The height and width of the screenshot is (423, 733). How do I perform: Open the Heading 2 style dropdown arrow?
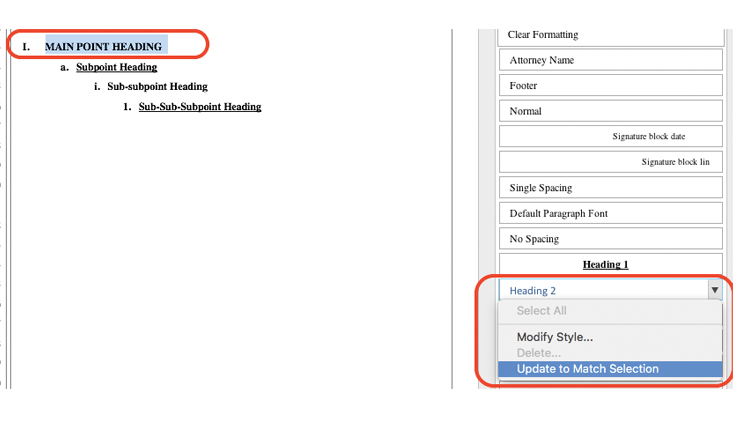coord(714,290)
